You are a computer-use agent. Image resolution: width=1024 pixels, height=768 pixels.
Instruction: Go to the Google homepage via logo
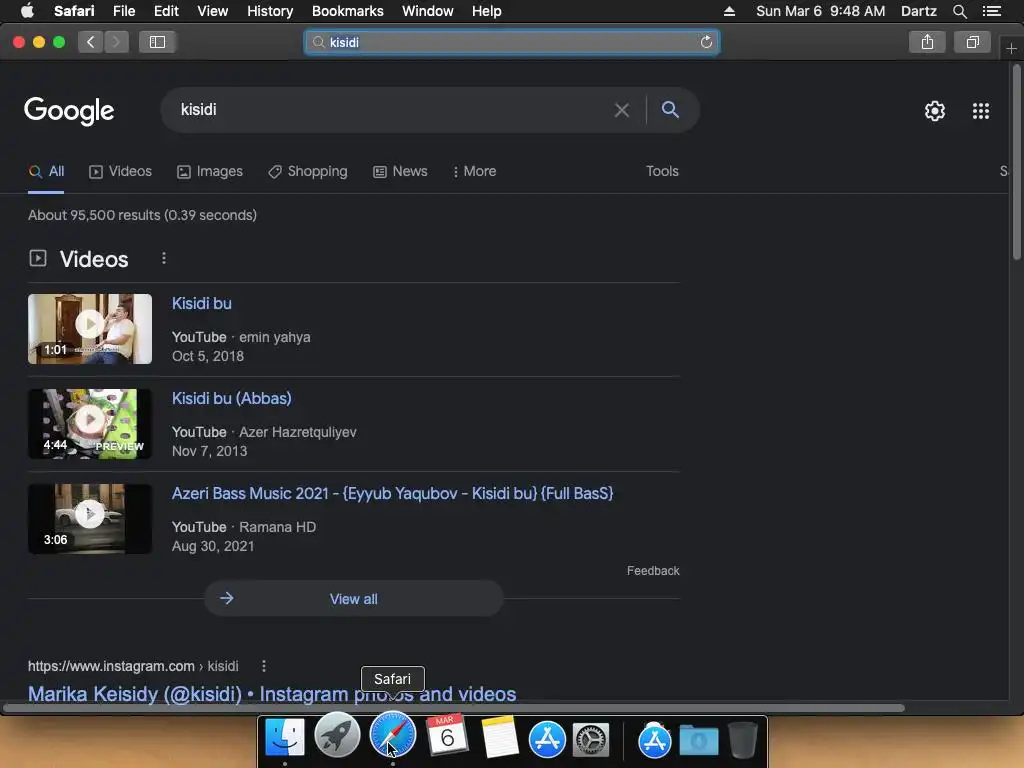tap(69, 112)
